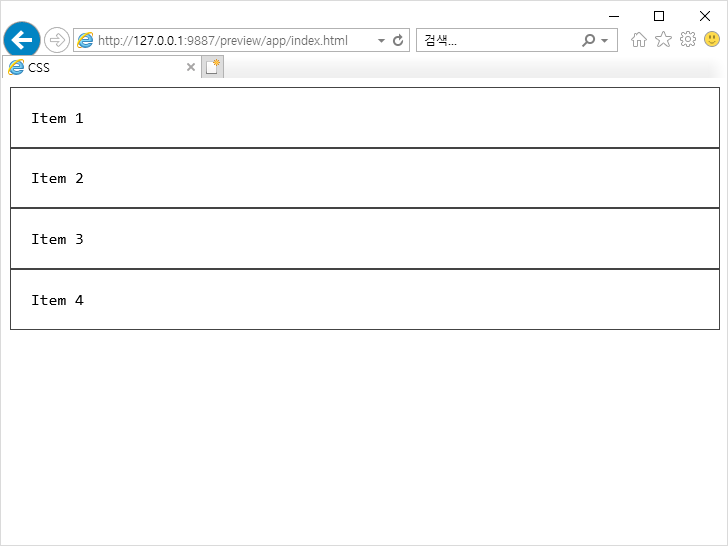Minimize the browser window
The height and width of the screenshot is (546, 728).
[x=614, y=16]
